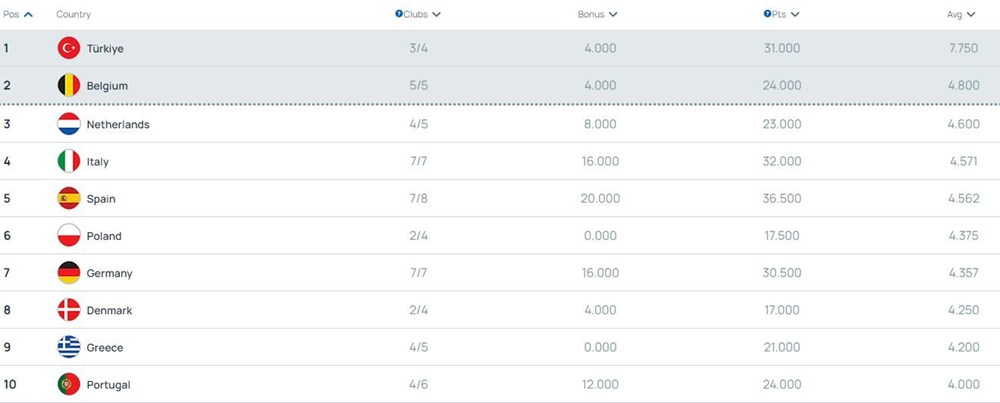
Task: Select the Country column header
Action: pyautogui.click(x=73, y=14)
